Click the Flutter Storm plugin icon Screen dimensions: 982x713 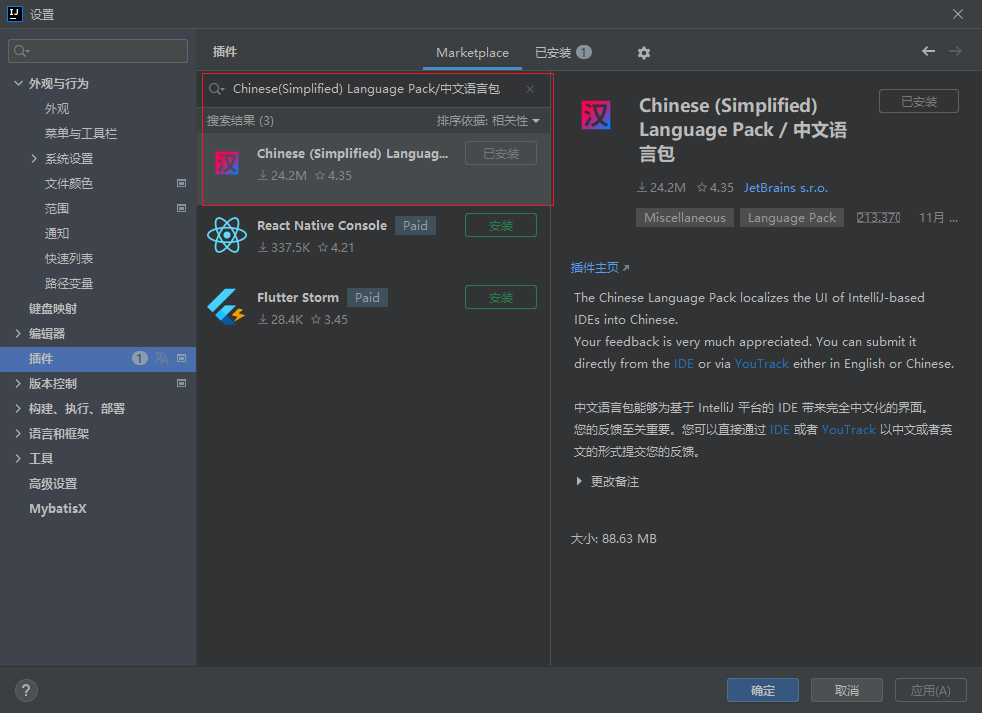(x=226, y=306)
